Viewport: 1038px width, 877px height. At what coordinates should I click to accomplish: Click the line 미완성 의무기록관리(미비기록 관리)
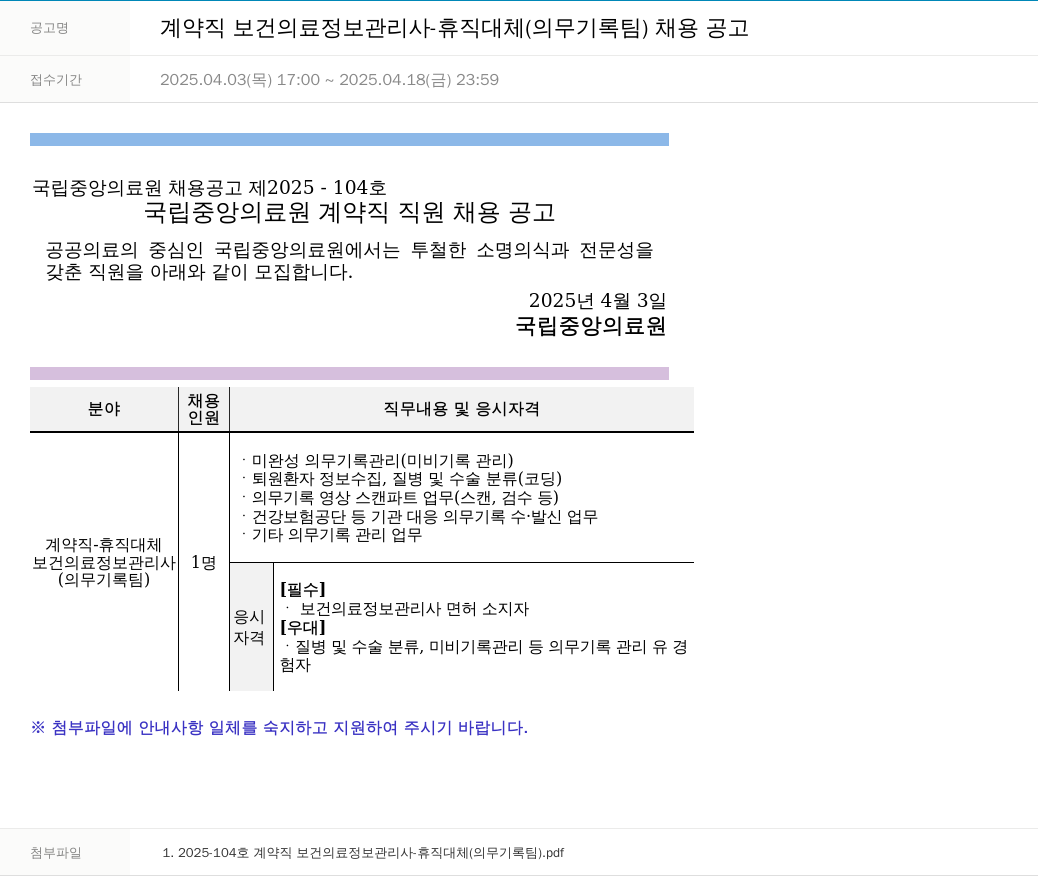click(x=377, y=460)
